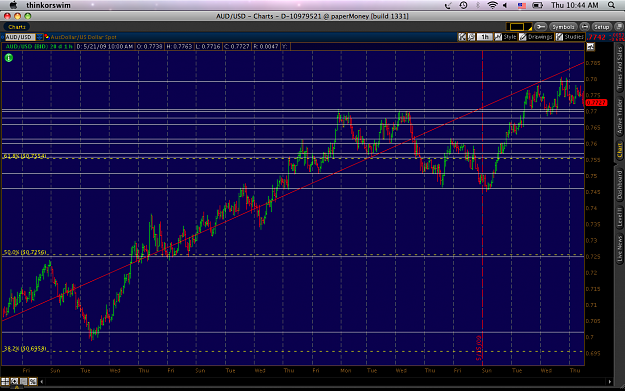Click the AUD/USD (BID) 20 d 1 h label
The height and width of the screenshot is (391, 625).
click(x=39, y=47)
